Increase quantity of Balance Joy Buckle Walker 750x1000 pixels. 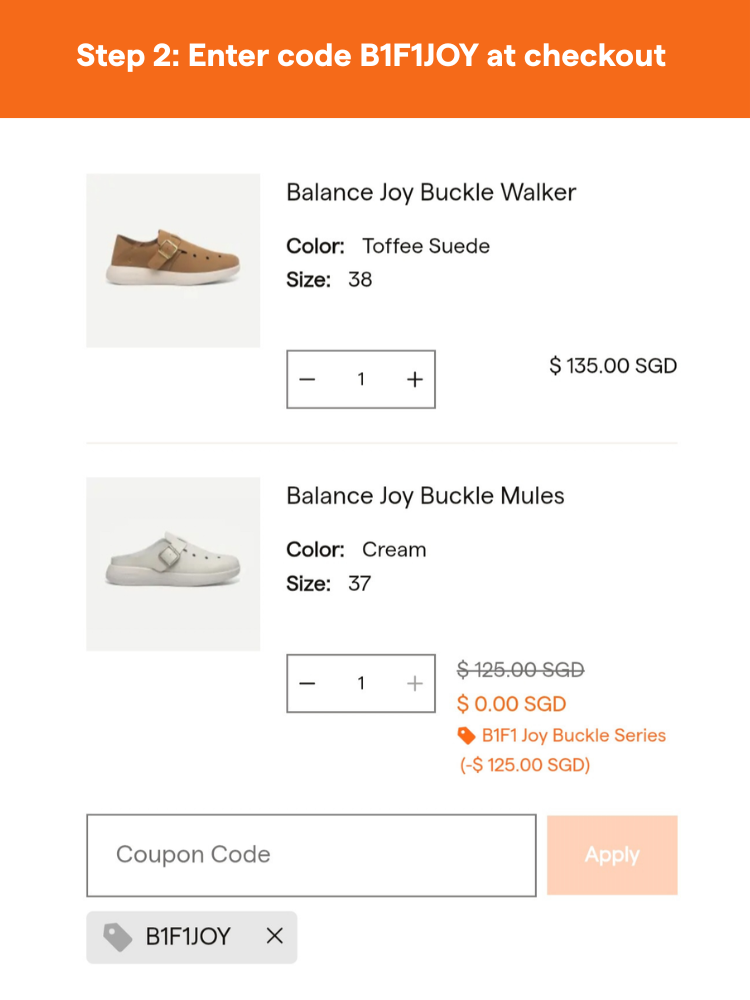tap(415, 380)
